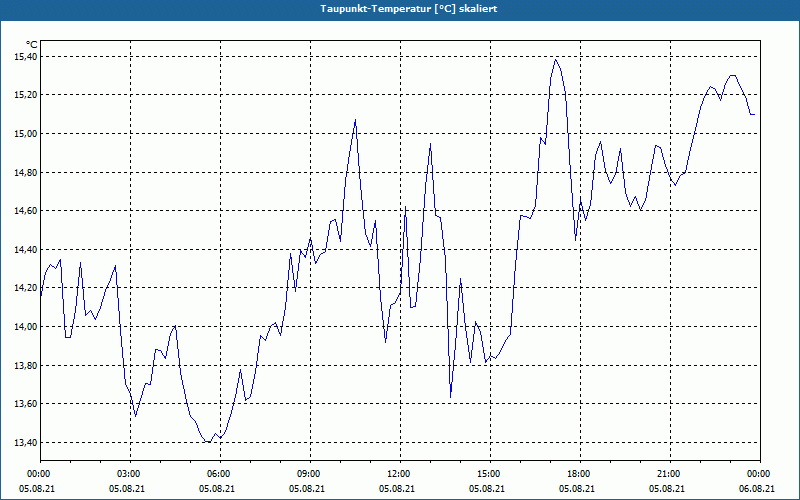Select date '05.08.21' beneath 09:00

(x=307, y=488)
